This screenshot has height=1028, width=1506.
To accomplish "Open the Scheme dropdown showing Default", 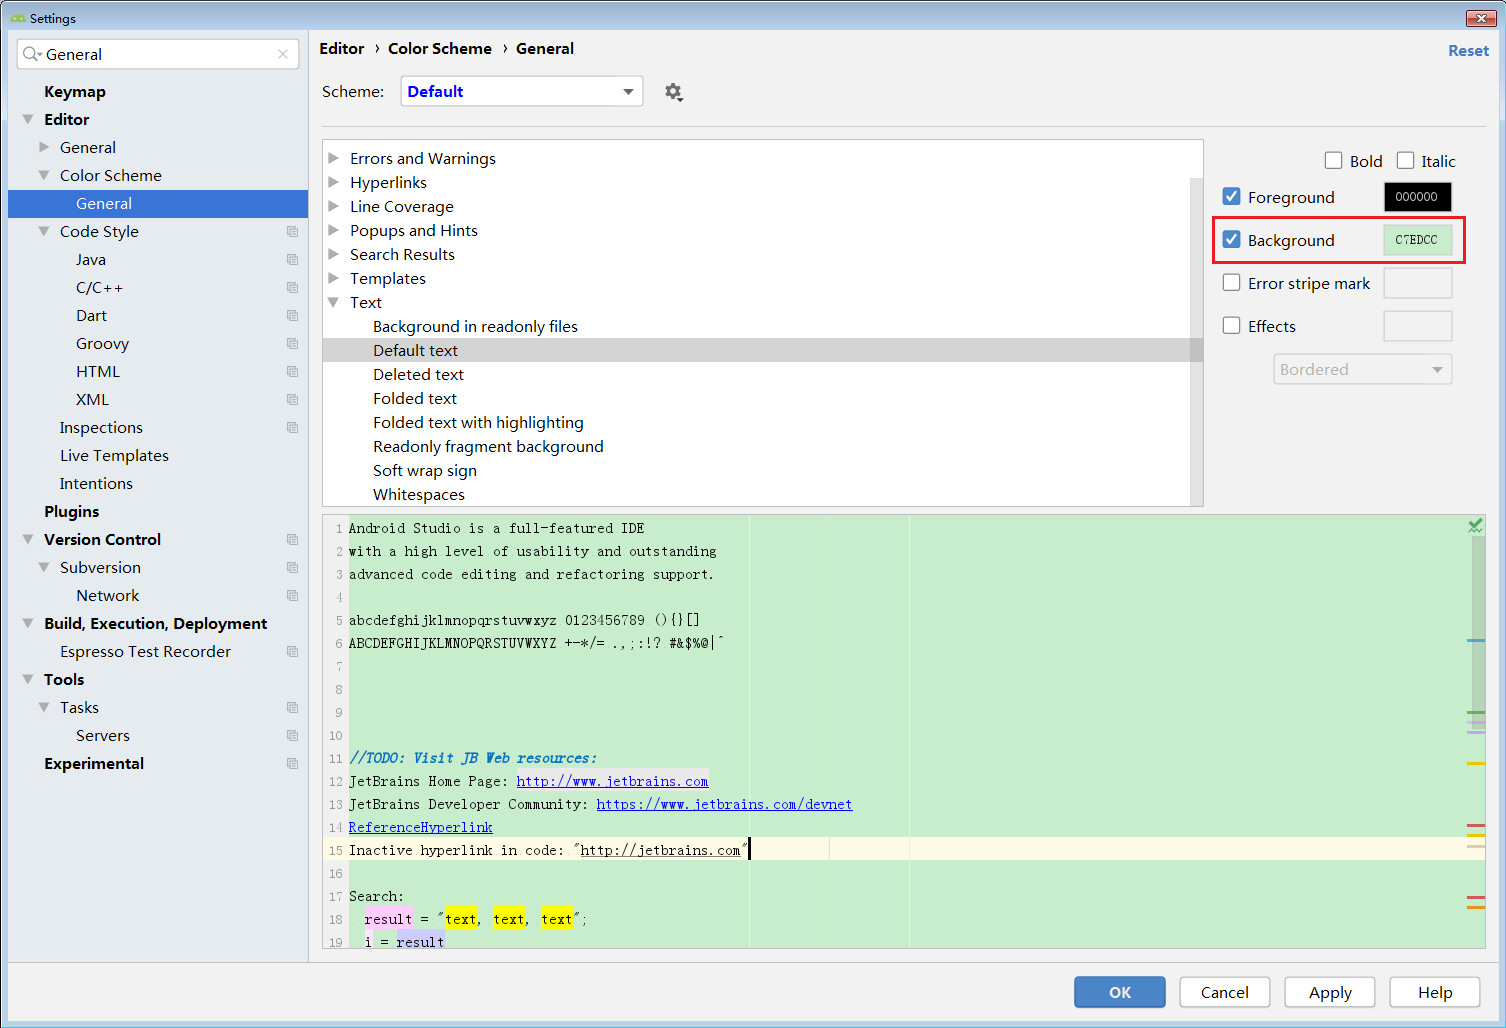I will (x=522, y=91).
